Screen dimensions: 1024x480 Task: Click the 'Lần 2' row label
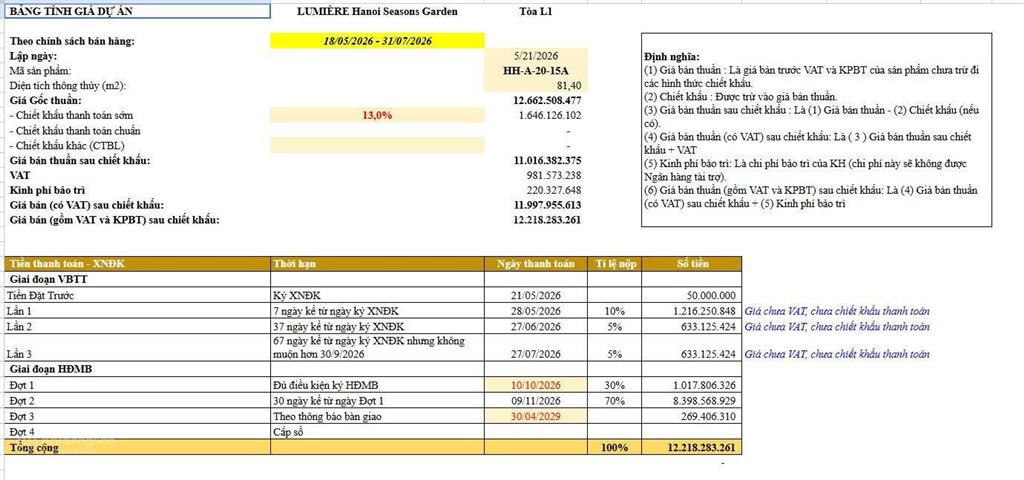19,327
